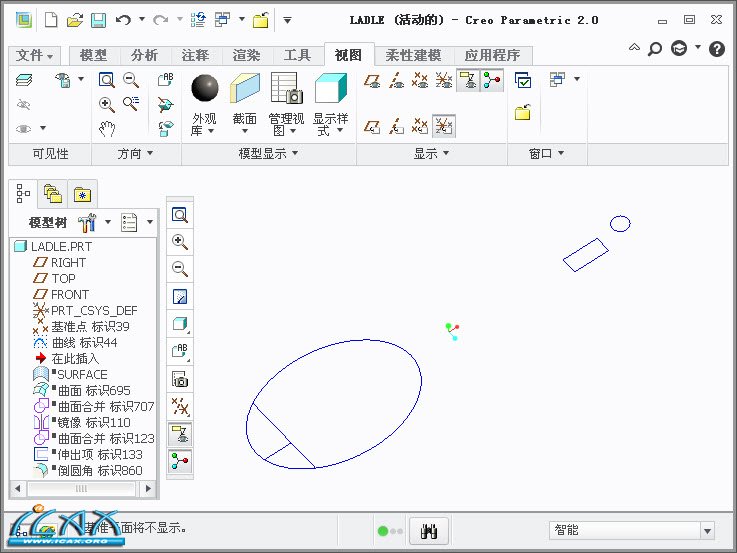Click the Undo arrow icon
The image size is (737, 553).
(123, 19)
